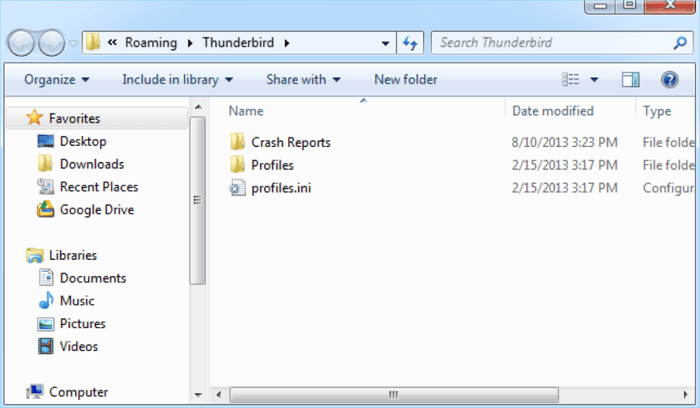The width and height of the screenshot is (700, 408).
Task: Click navigation pane scroll down arrow
Action: tap(198, 395)
